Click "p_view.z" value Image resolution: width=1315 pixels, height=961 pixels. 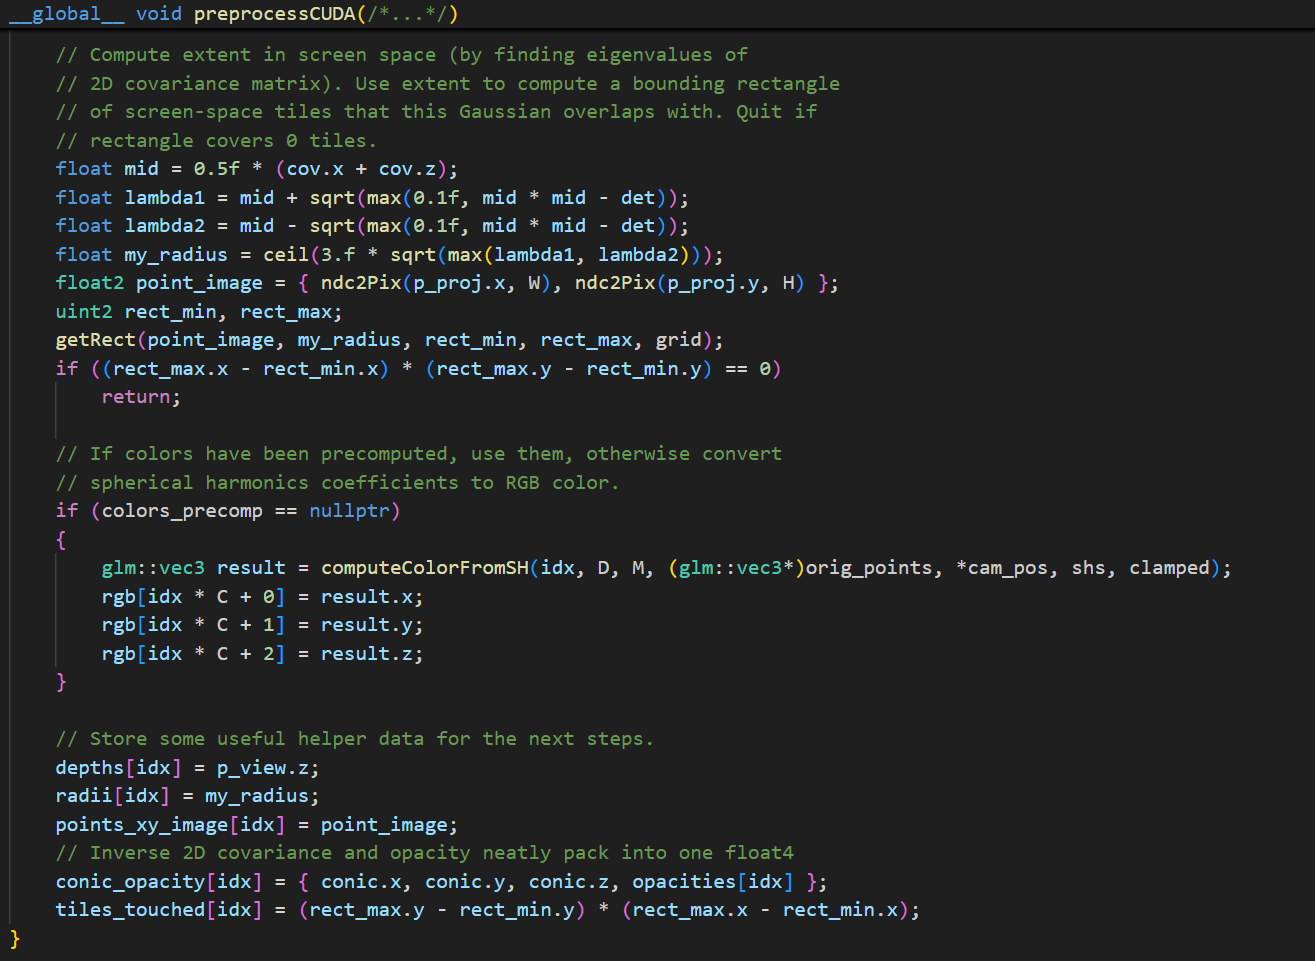[263, 768]
